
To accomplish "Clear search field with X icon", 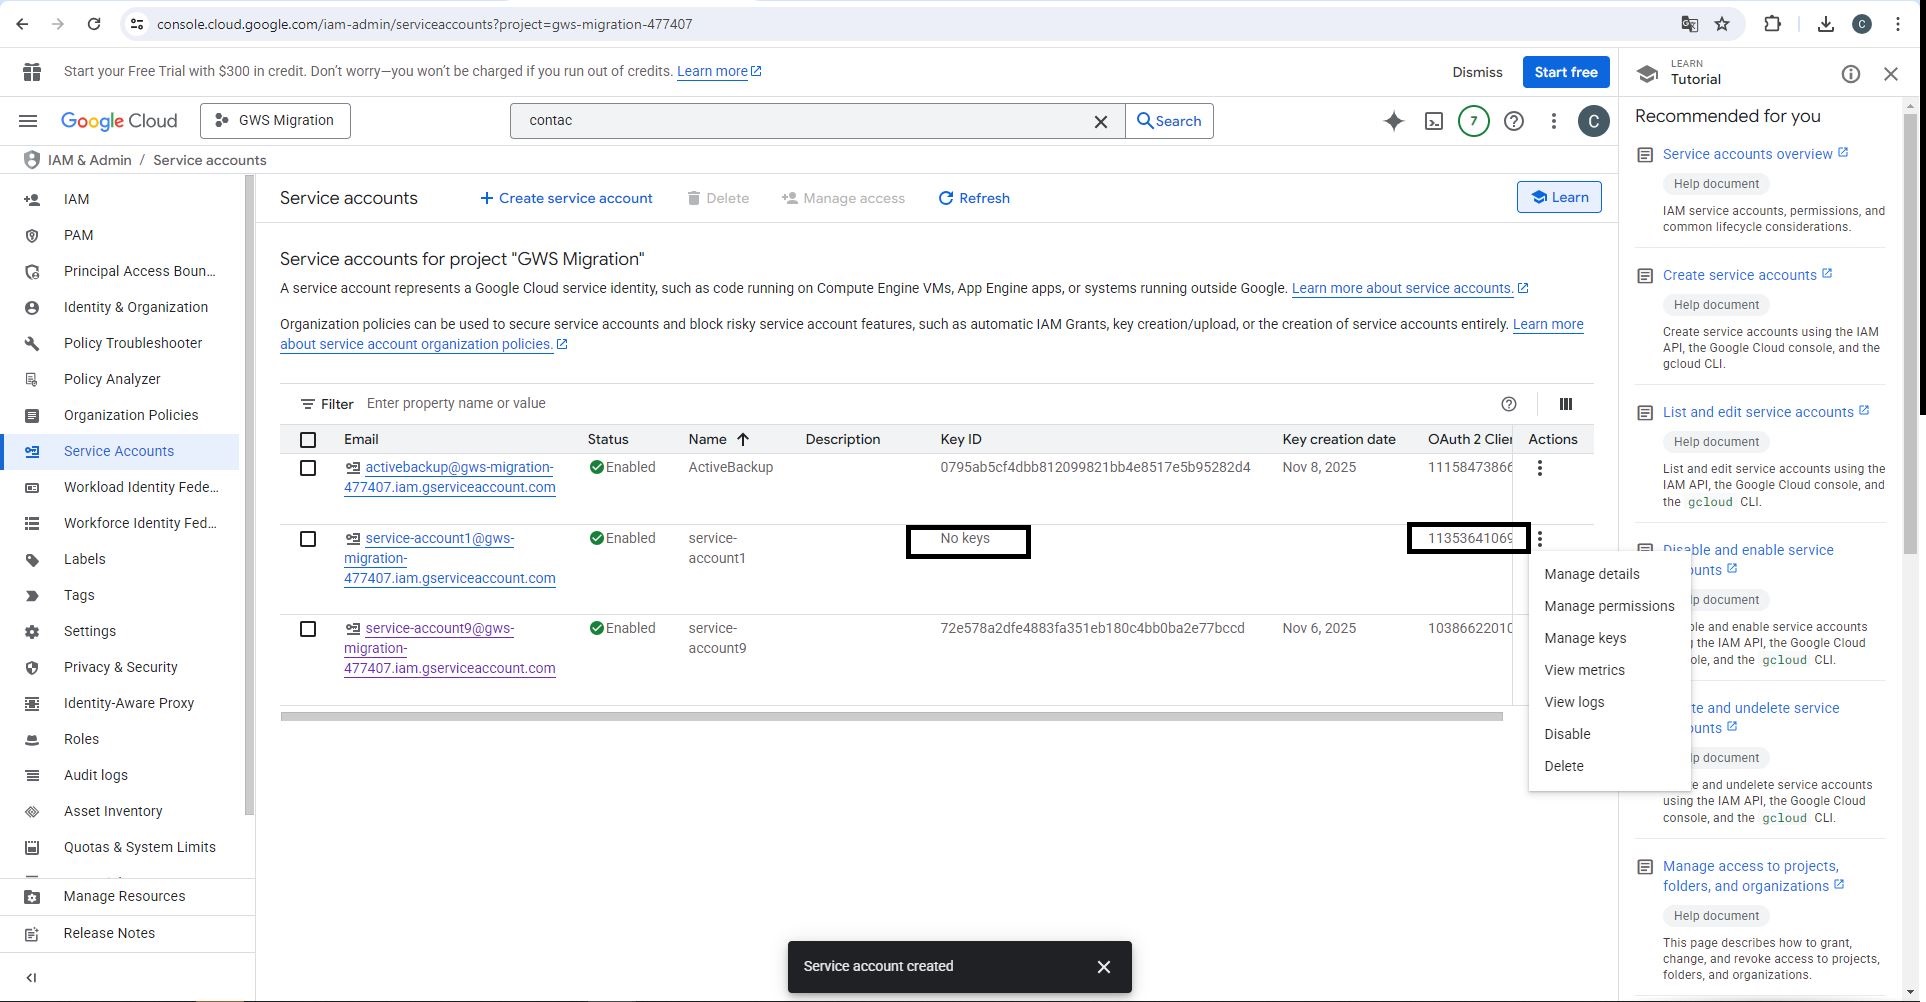I will pyautogui.click(x=1100, y=121).
